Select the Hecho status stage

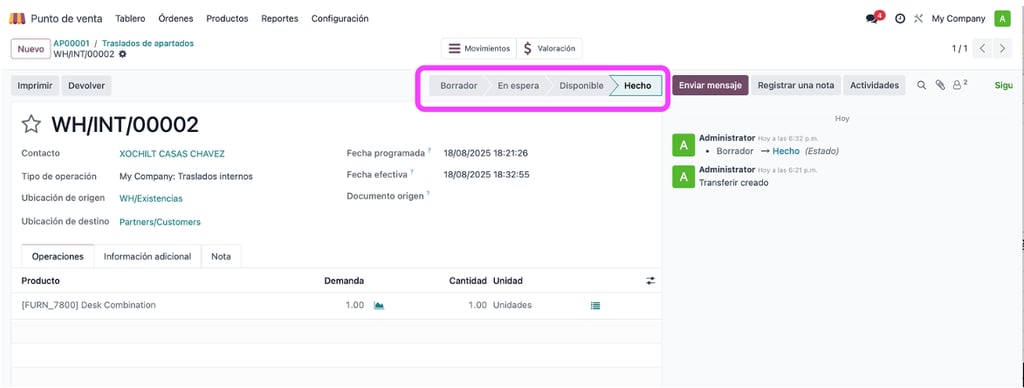coord(637,86)
